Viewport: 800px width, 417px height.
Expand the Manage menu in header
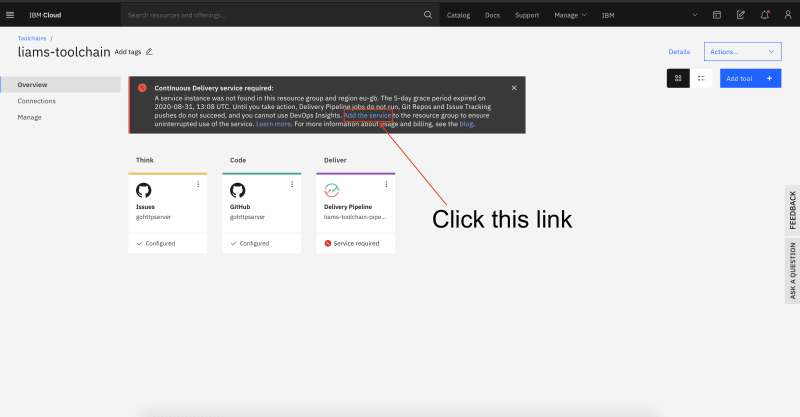(570, 15)
